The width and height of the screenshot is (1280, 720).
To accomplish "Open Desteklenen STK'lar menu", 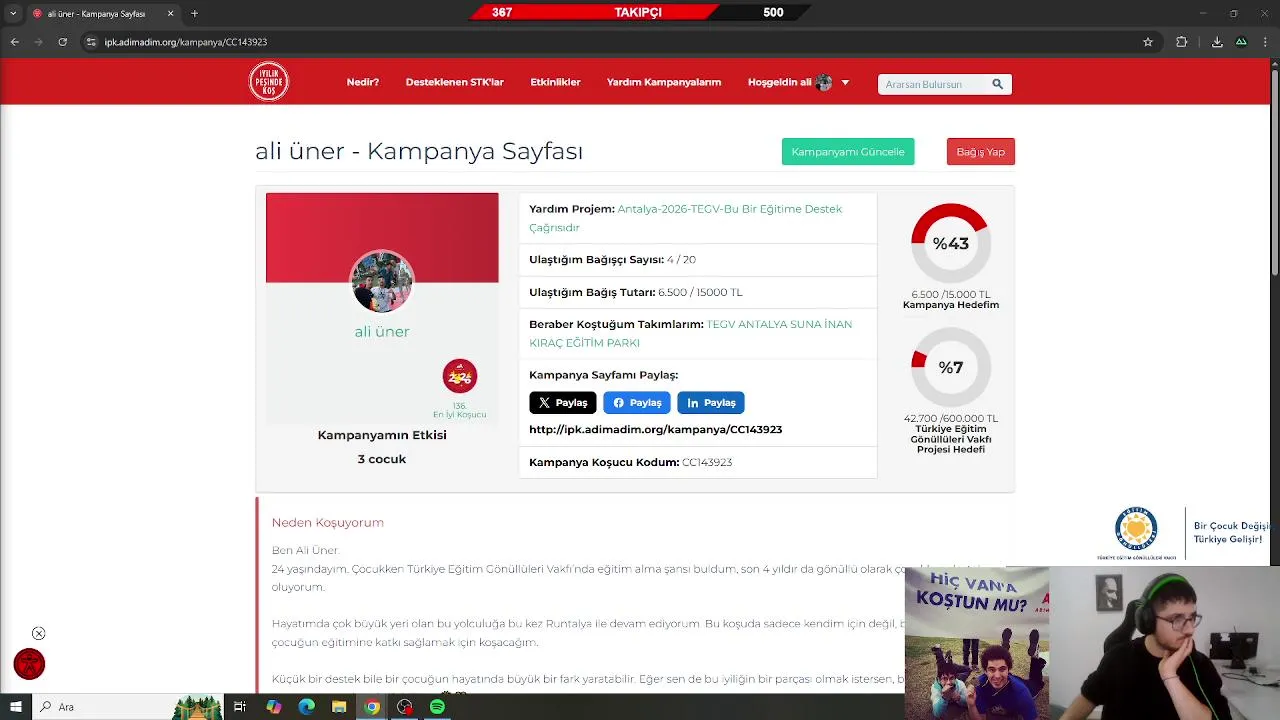I will pos(454,82).
